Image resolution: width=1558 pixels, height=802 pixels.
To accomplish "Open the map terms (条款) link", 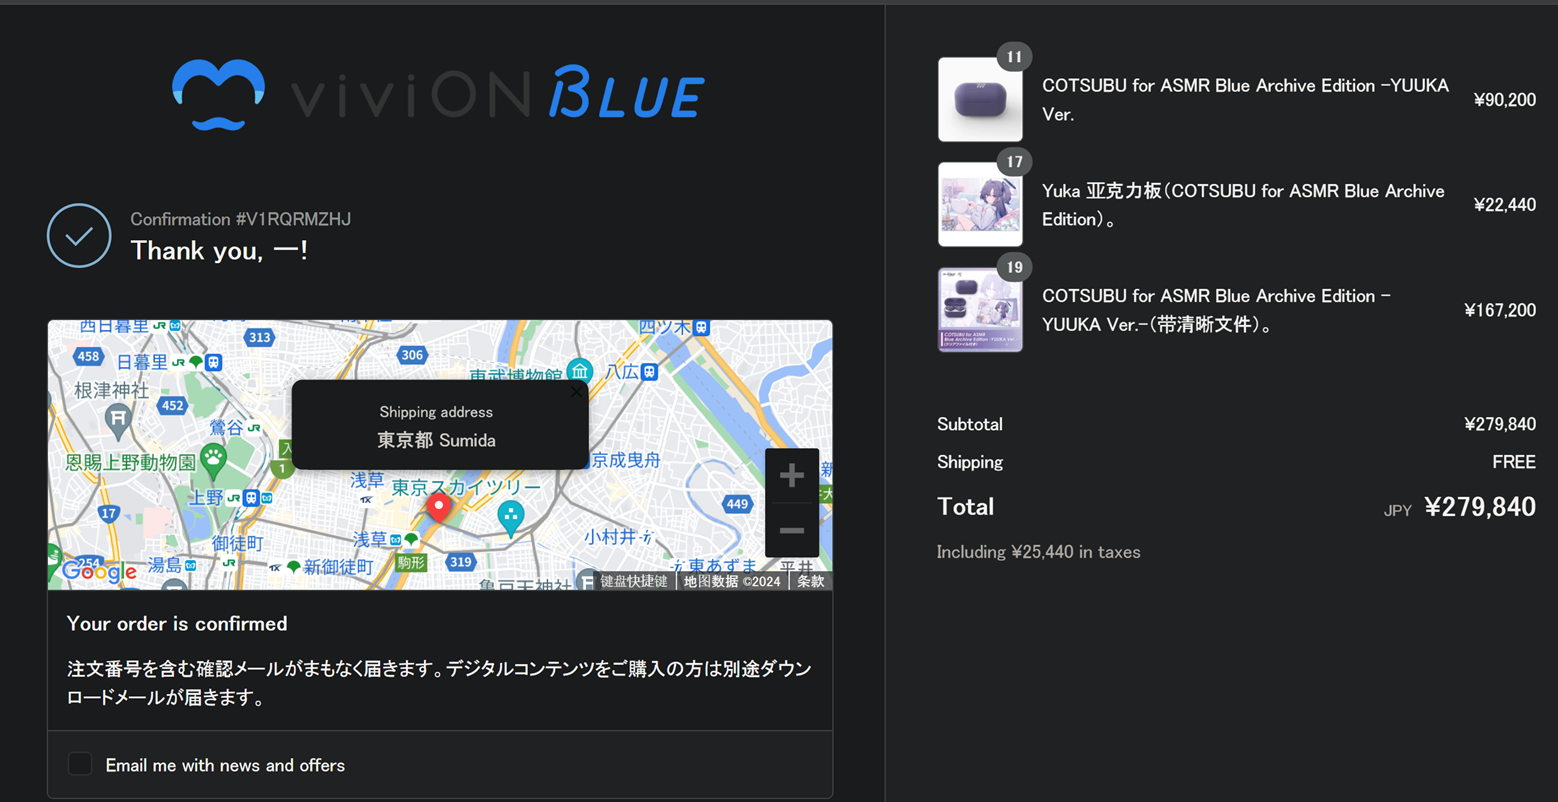I will tap(810, 581).
